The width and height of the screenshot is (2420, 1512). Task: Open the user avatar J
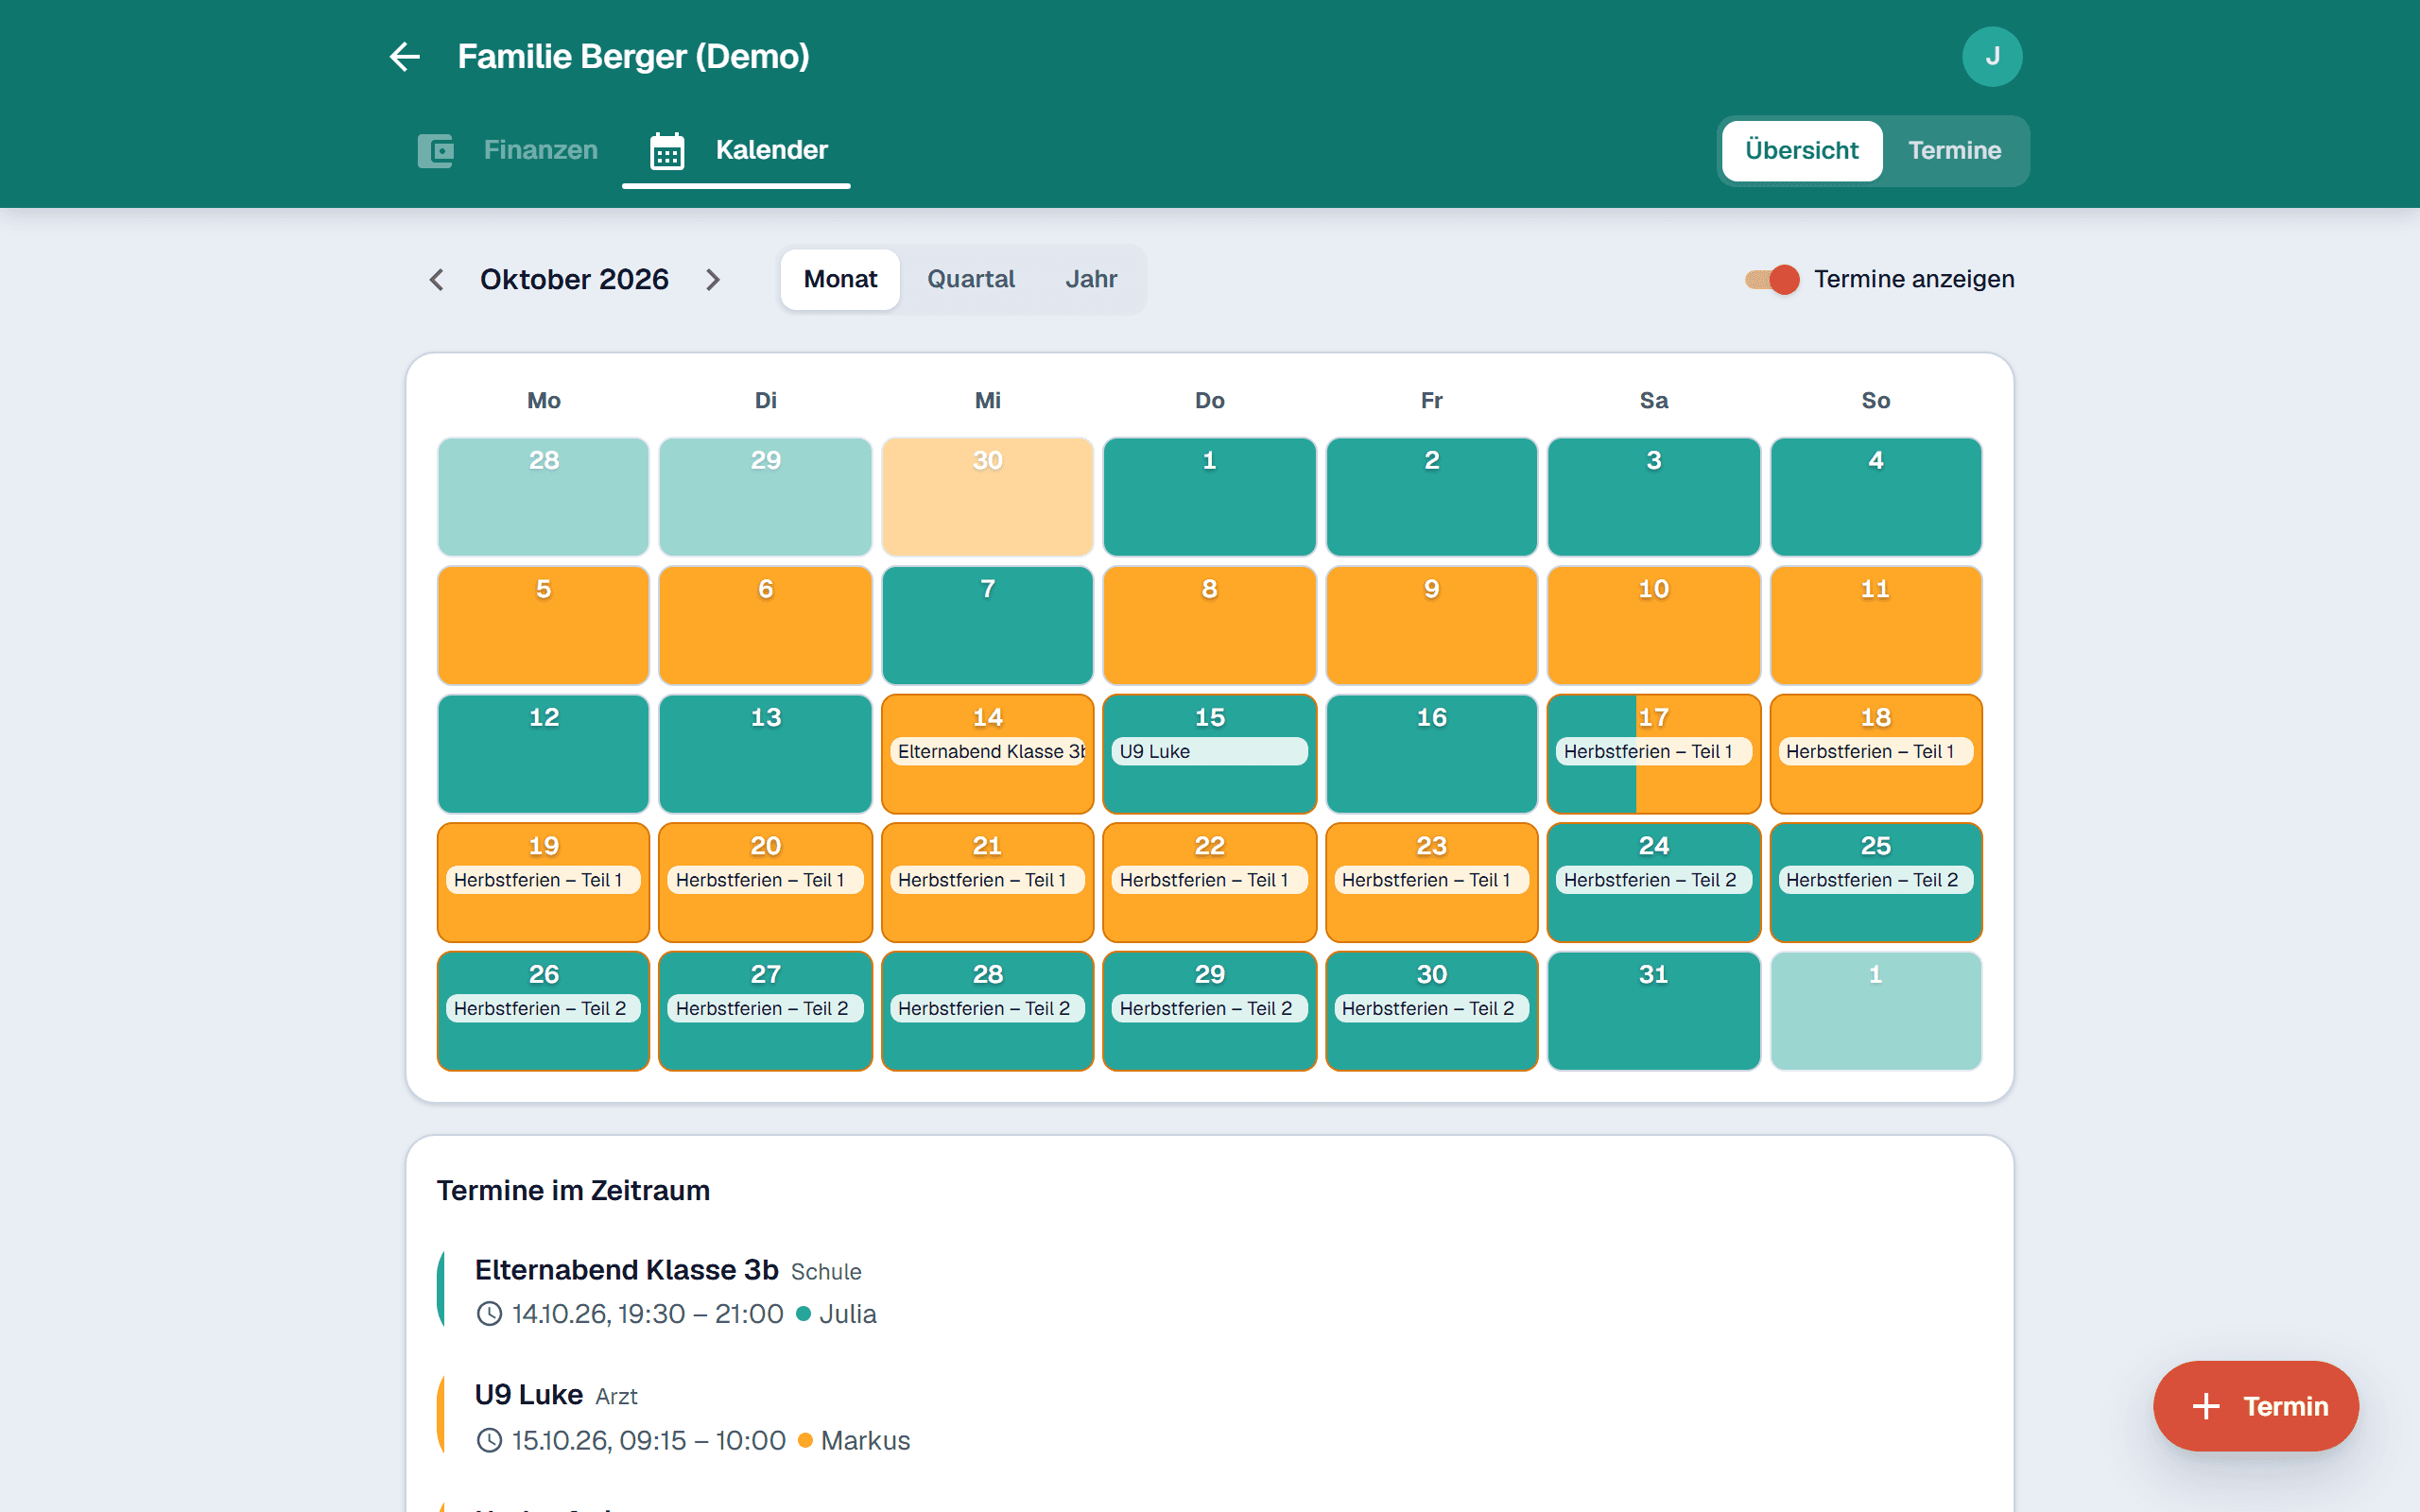pos(1991,57)
